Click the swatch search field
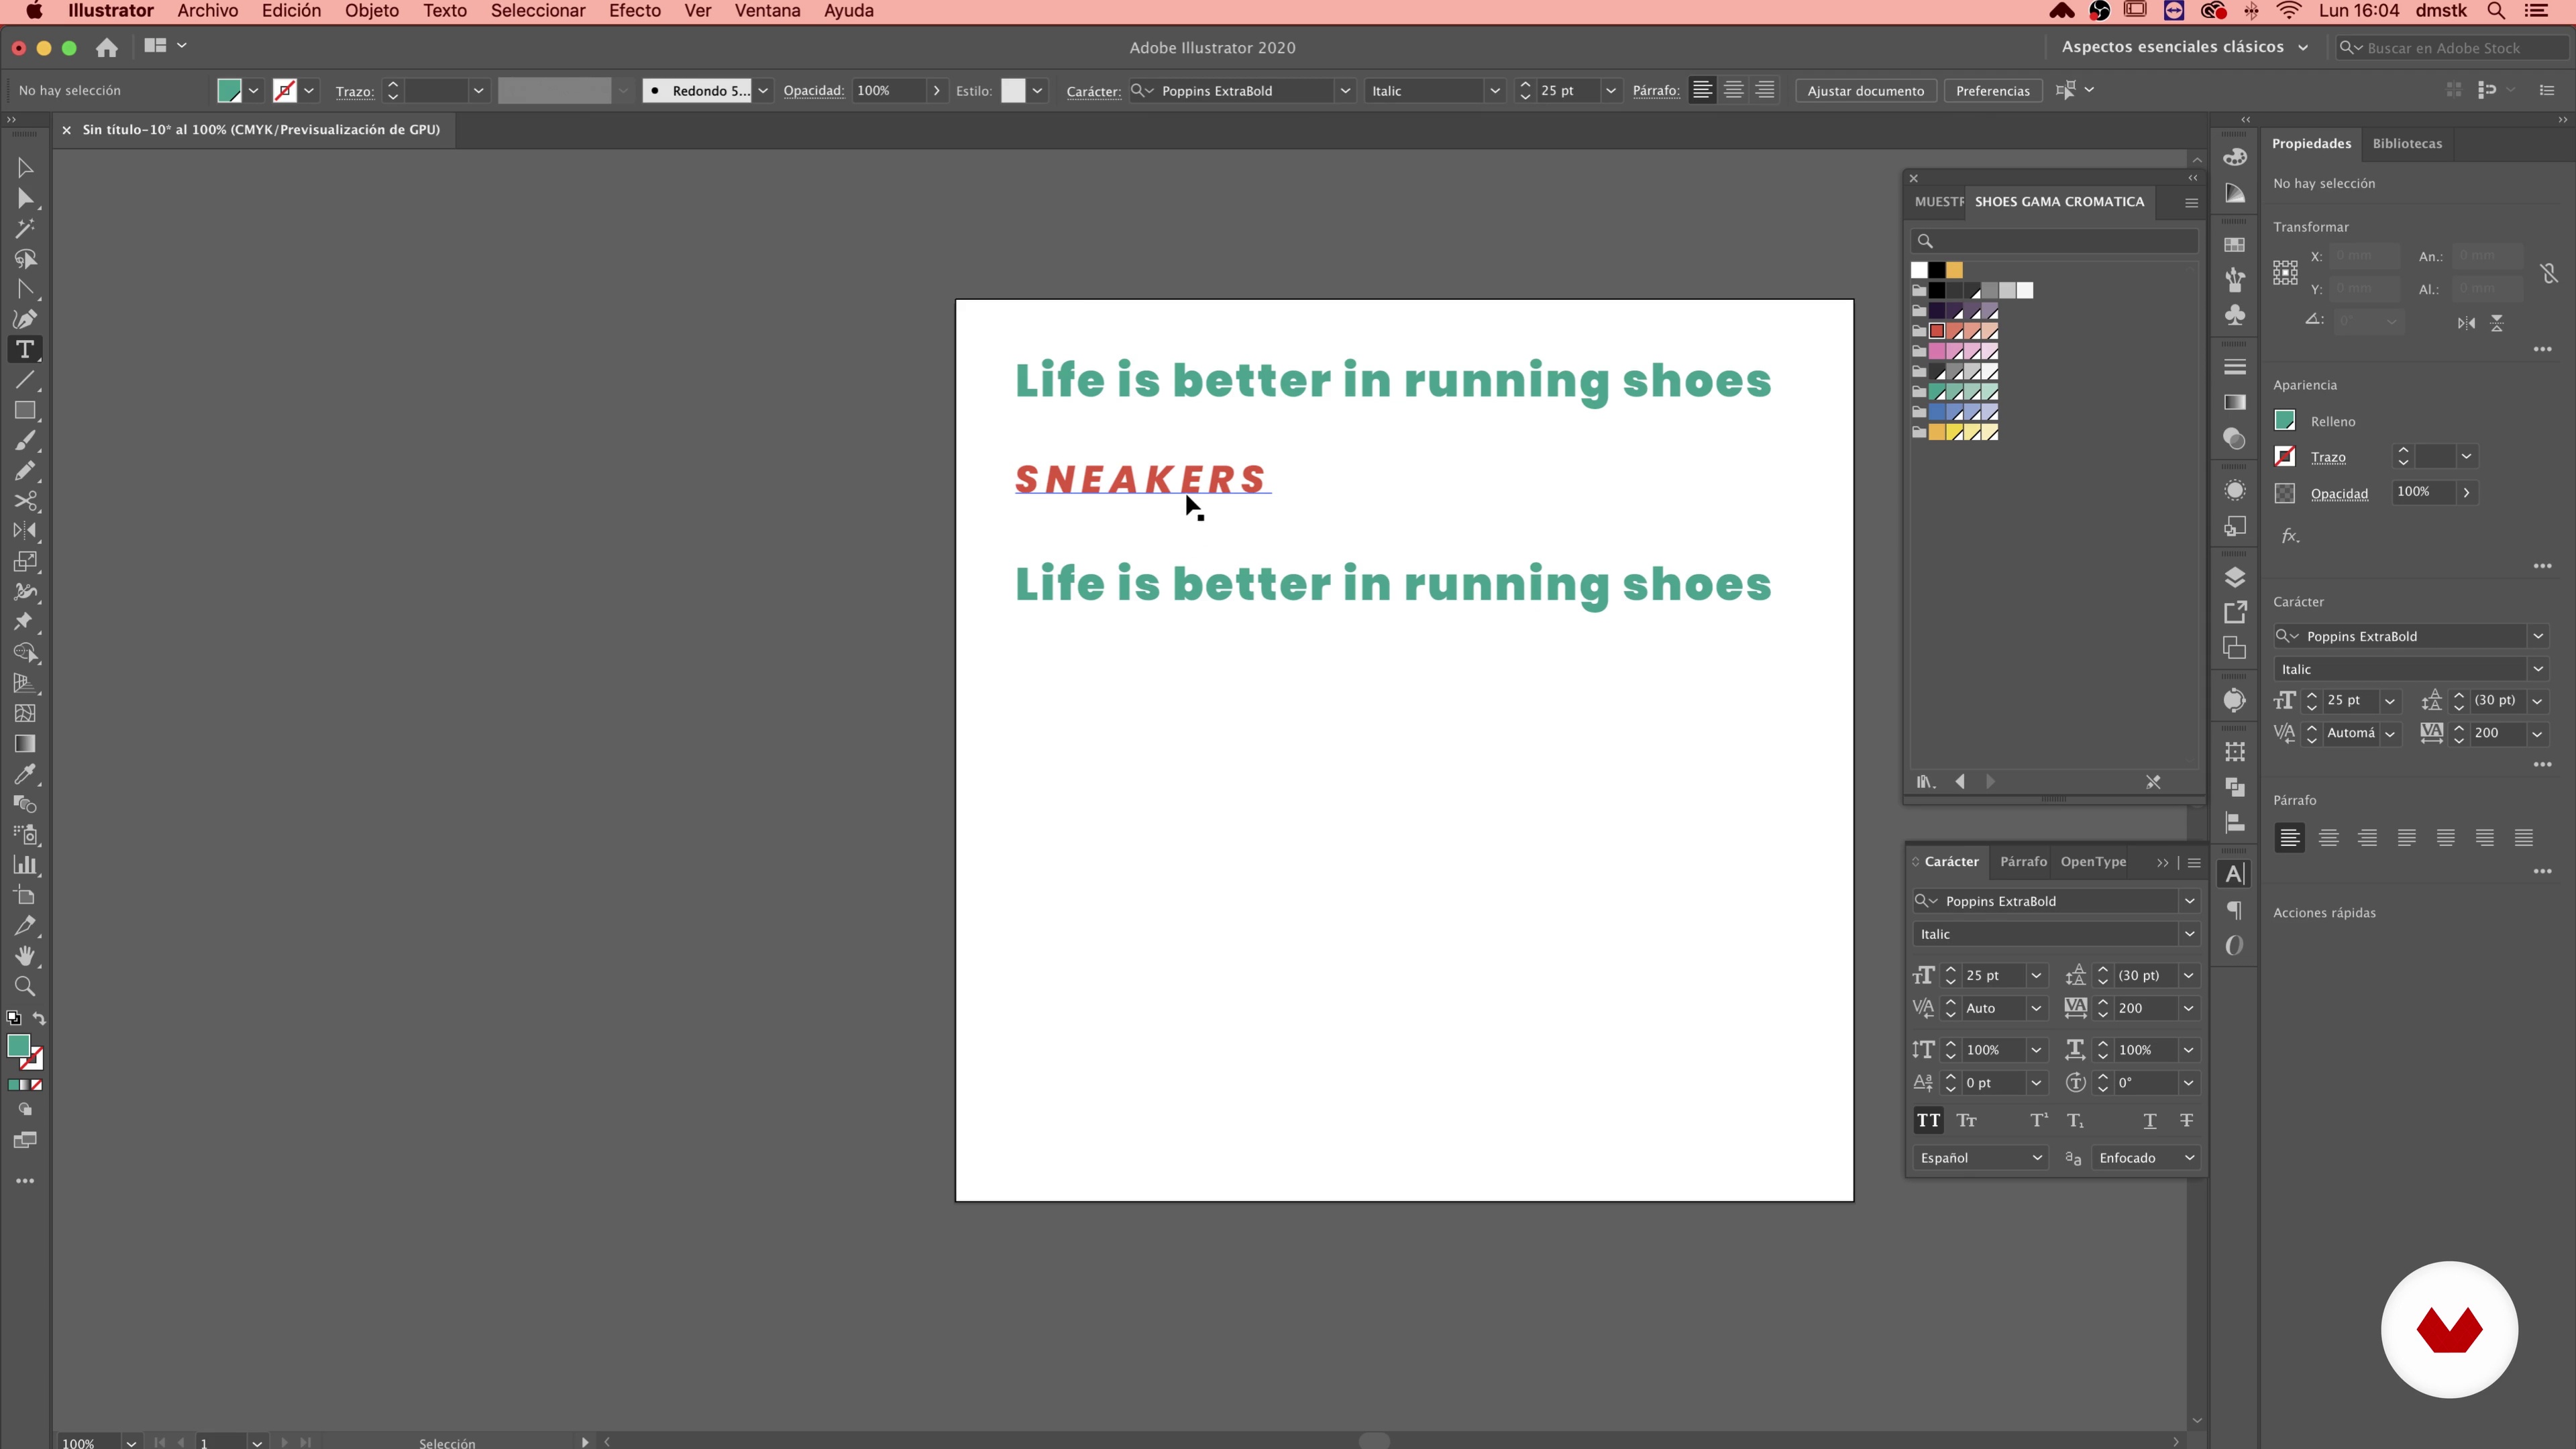The image size is (2576, 1449). coord(2055,241)
